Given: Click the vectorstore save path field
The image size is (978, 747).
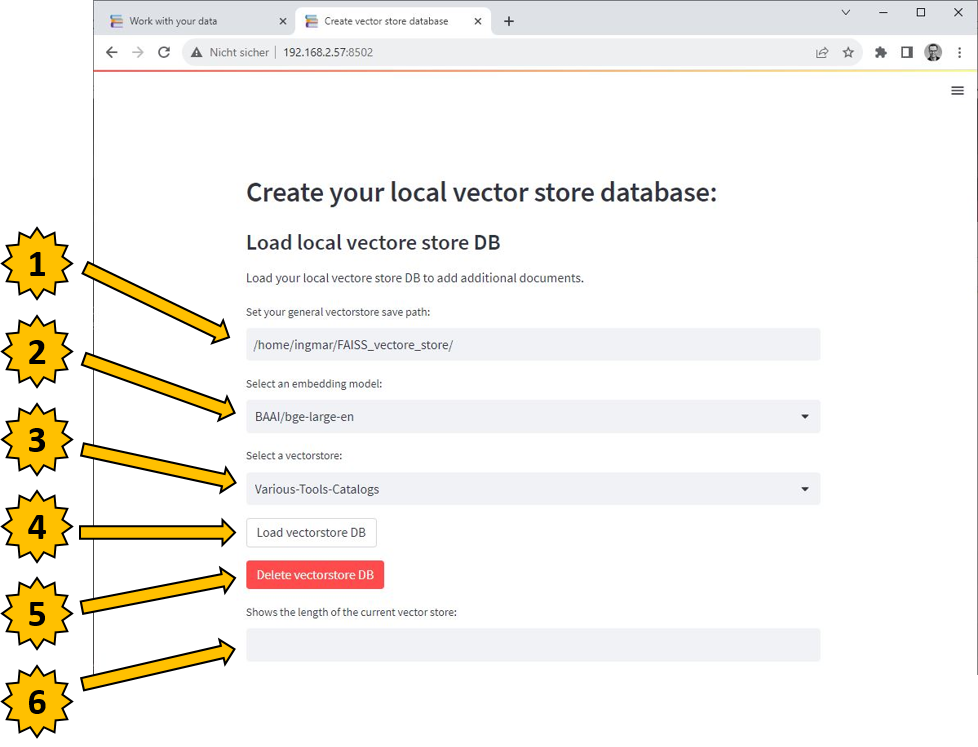Looking at the screenshot, I should [533, 344].
